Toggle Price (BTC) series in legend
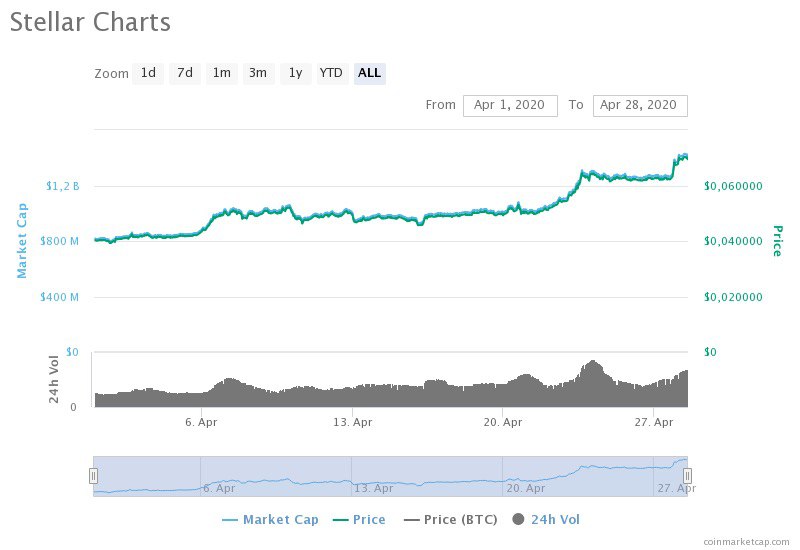The height and width of the screenshot is (550, 800). [x=451, y=519]
